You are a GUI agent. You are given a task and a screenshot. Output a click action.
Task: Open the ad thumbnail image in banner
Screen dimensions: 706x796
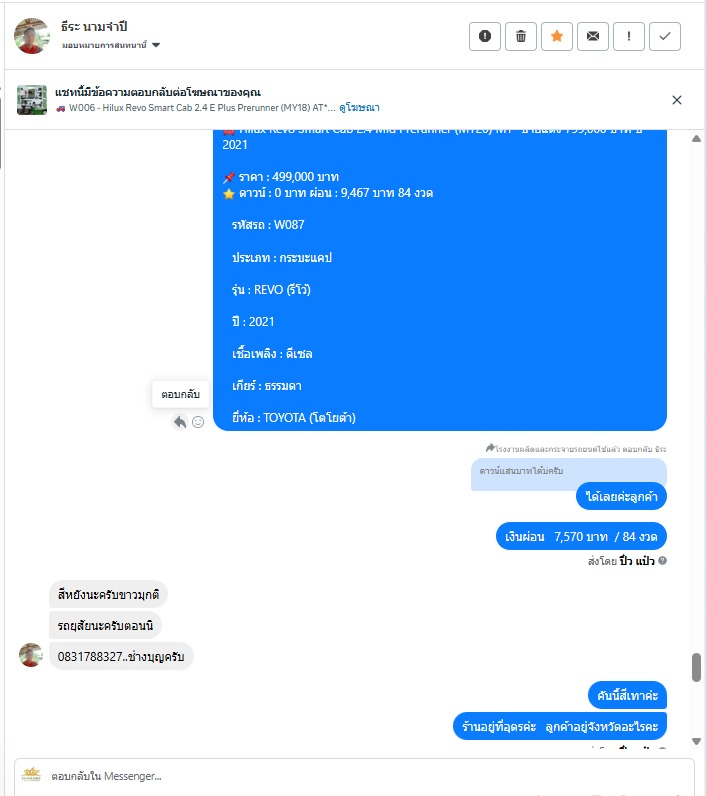32,100
